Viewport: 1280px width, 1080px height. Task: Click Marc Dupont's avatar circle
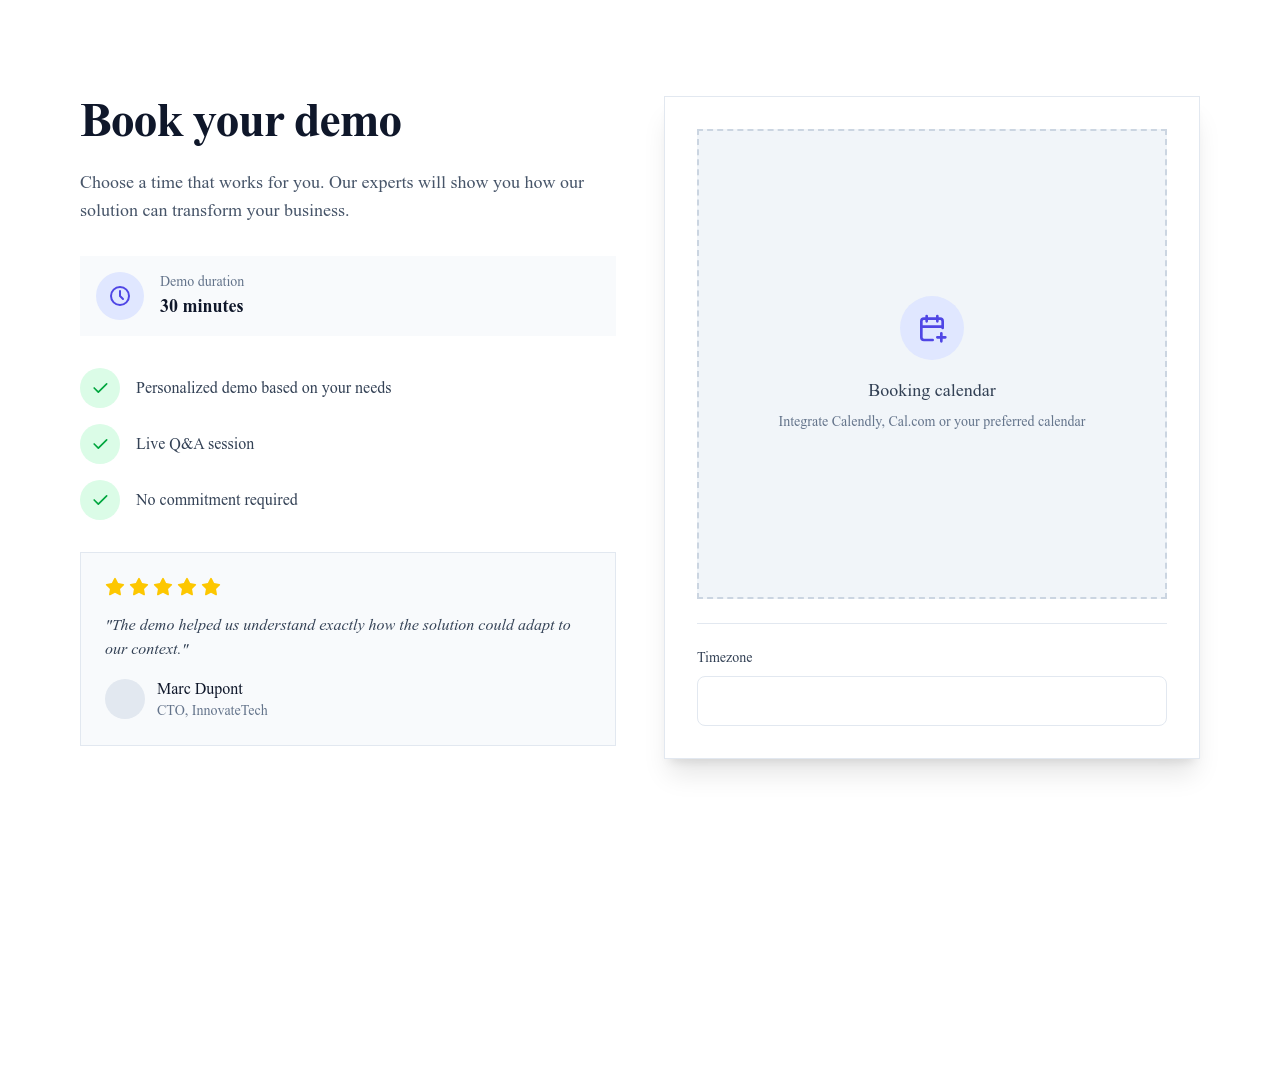125,699
